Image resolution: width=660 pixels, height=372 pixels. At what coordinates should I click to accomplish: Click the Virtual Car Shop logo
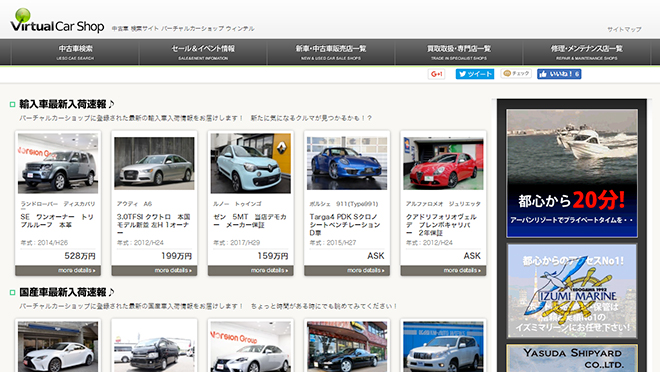pyautogui.click(x=58, y=21)
